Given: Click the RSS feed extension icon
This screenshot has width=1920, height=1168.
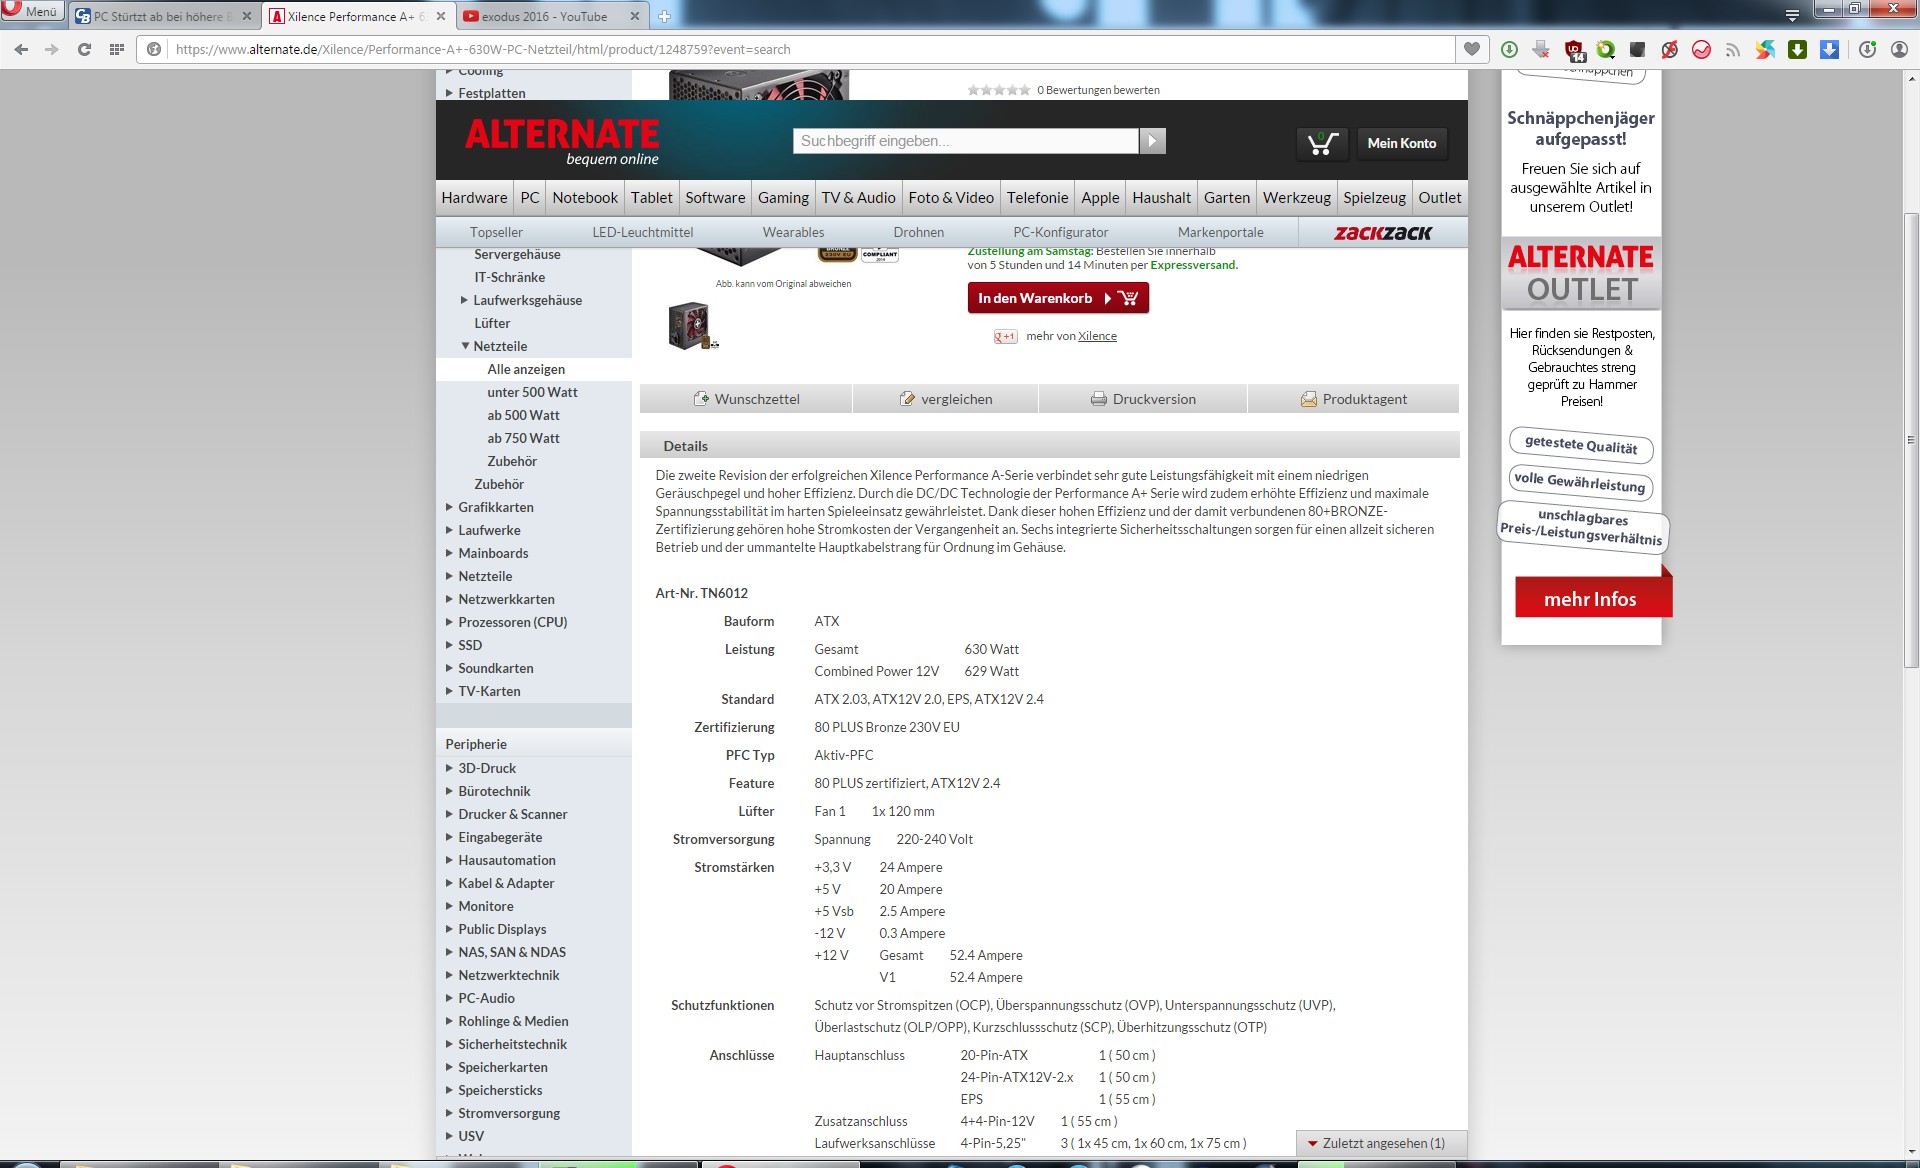Looking at the screenshot, I should coord(1733,49).
